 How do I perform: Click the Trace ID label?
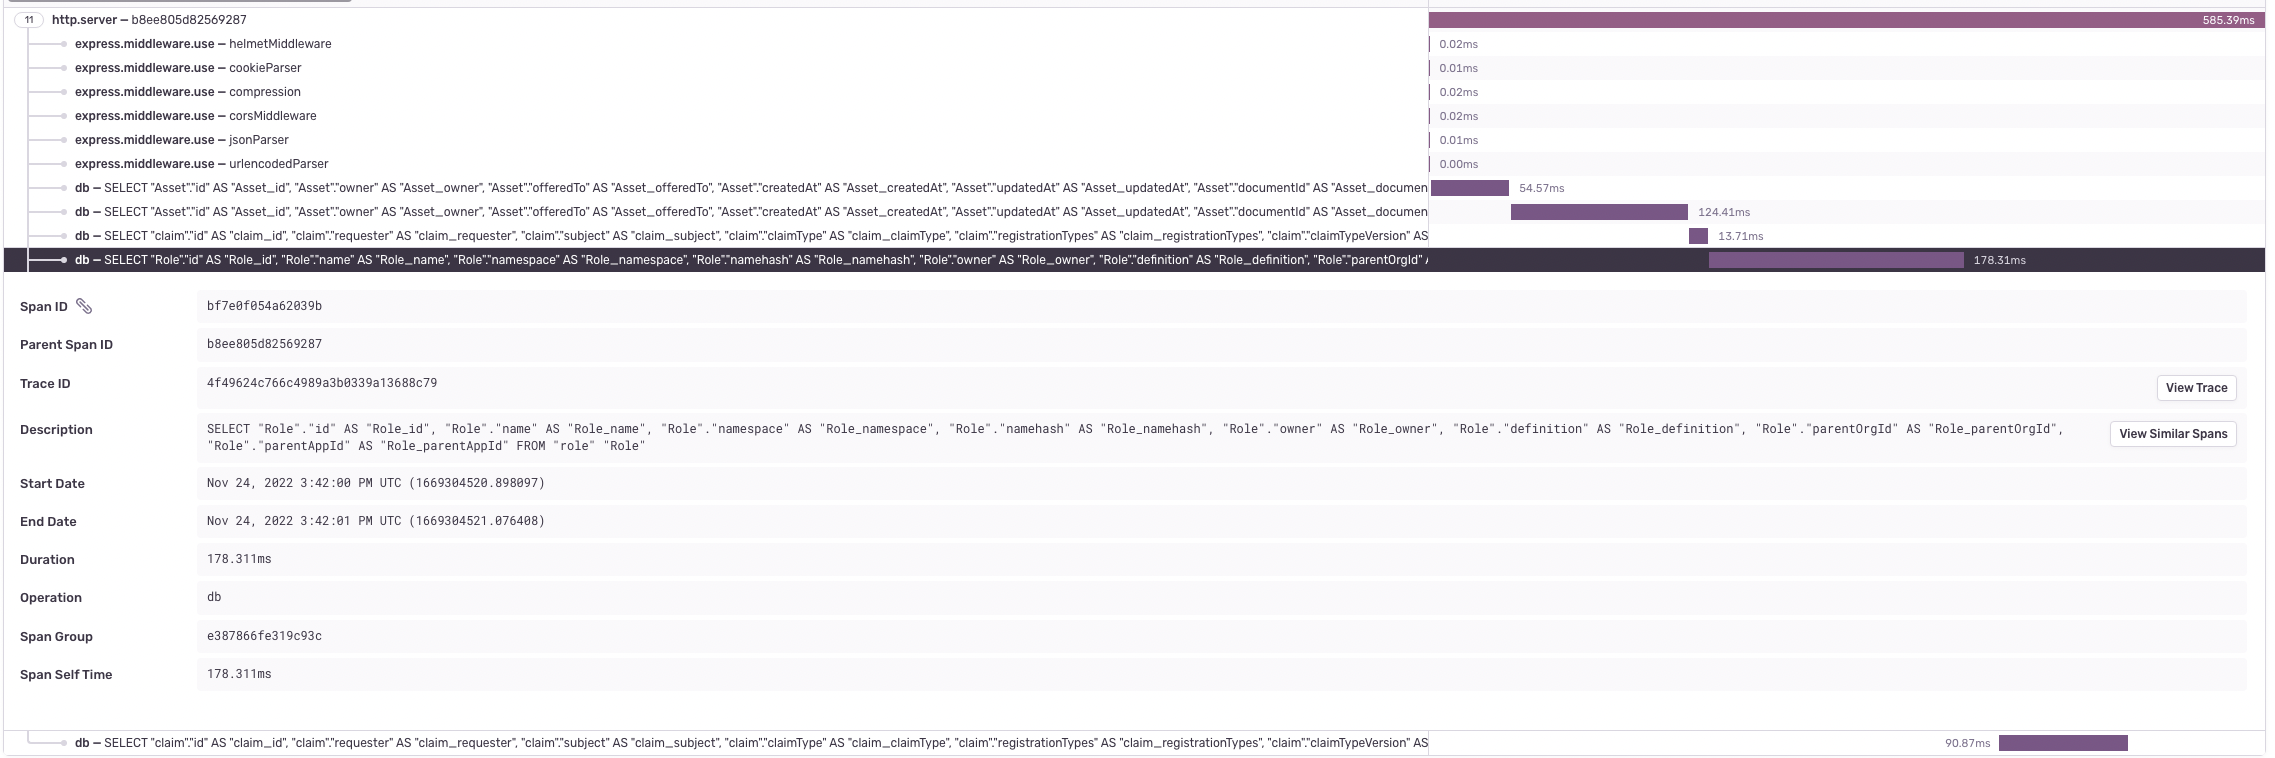click(x=45, y=384)
